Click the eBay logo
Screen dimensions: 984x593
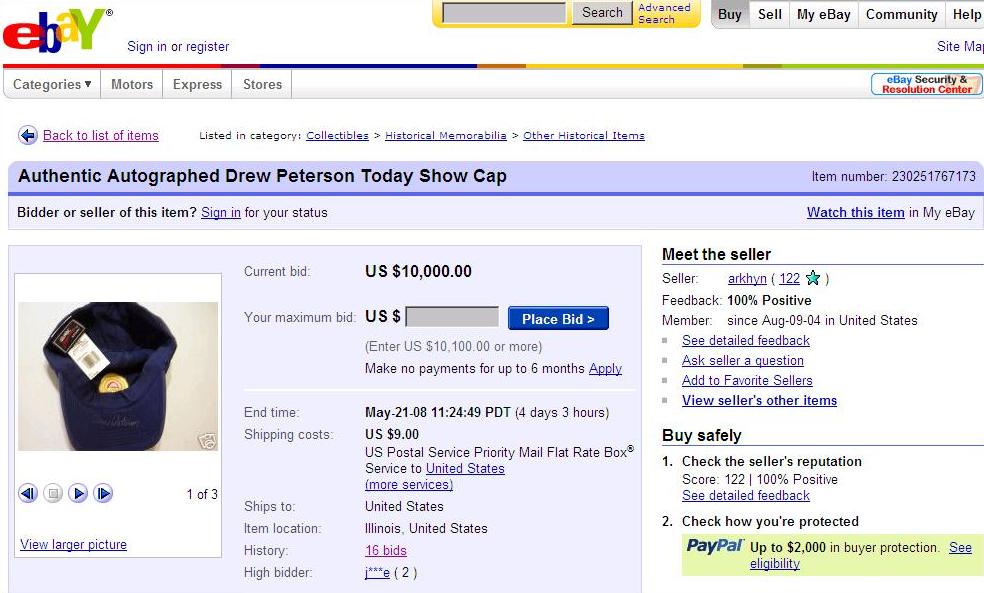tap(56, 31)
